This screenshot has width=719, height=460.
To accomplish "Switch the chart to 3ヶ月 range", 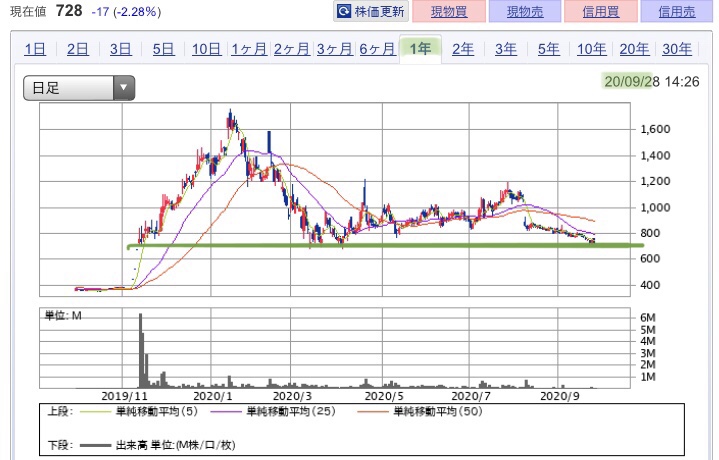I will coord(335,49).
